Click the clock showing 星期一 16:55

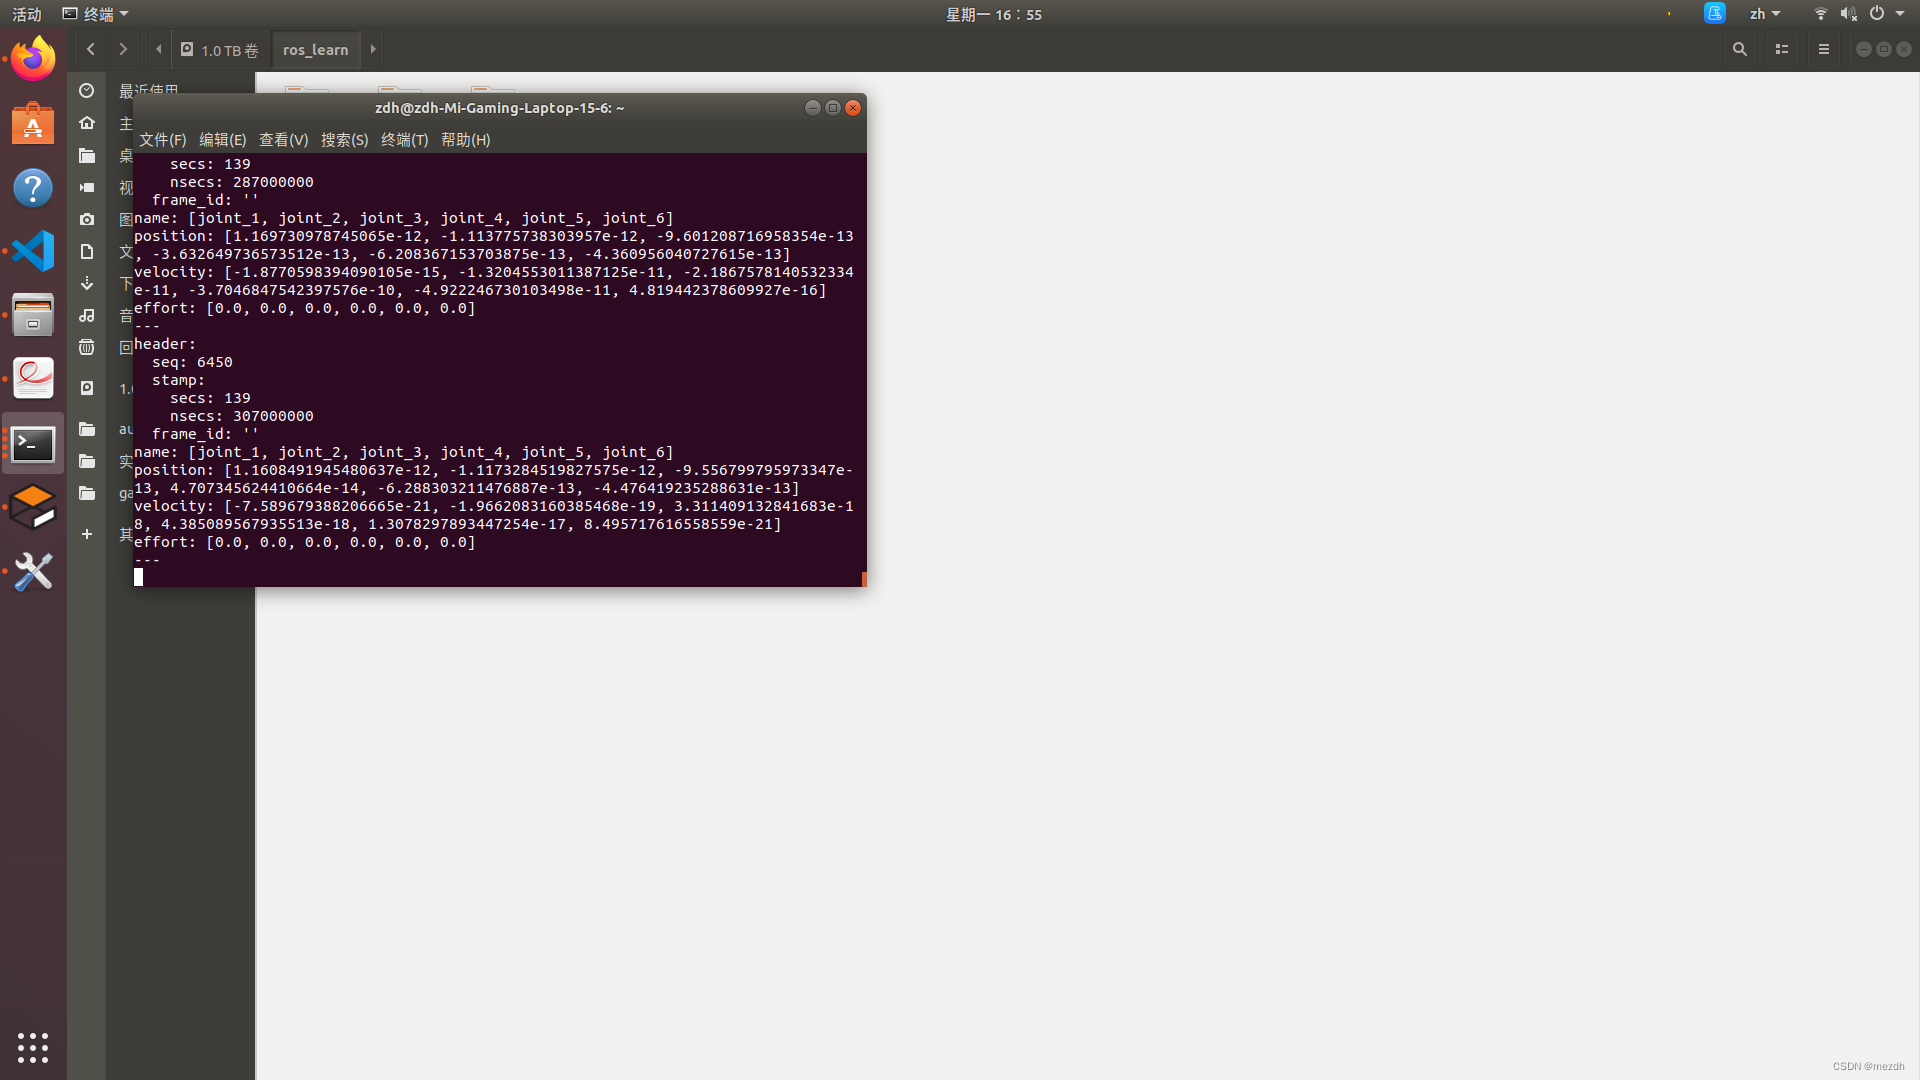(994, 14)
